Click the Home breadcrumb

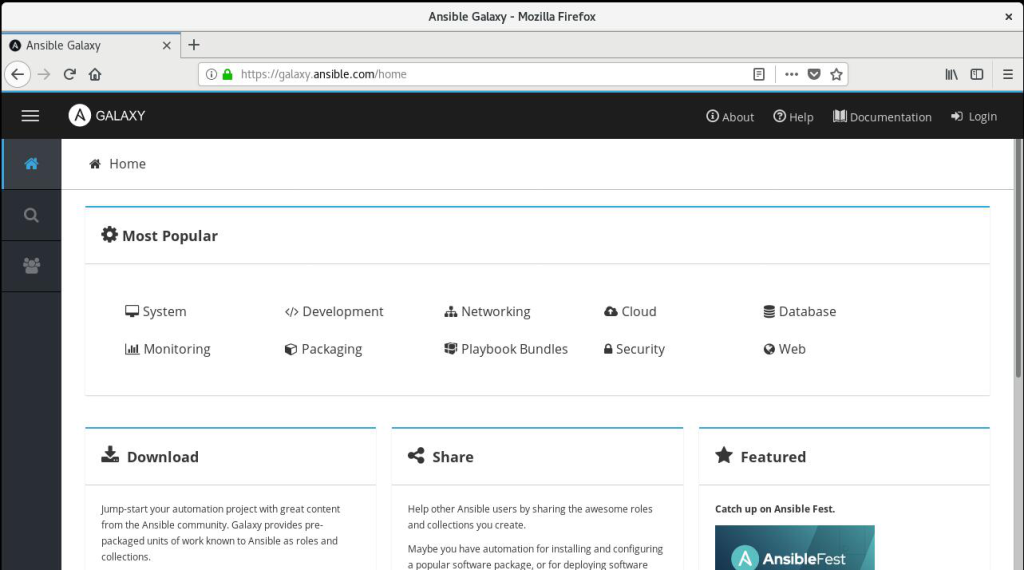[x=118, y=164]
